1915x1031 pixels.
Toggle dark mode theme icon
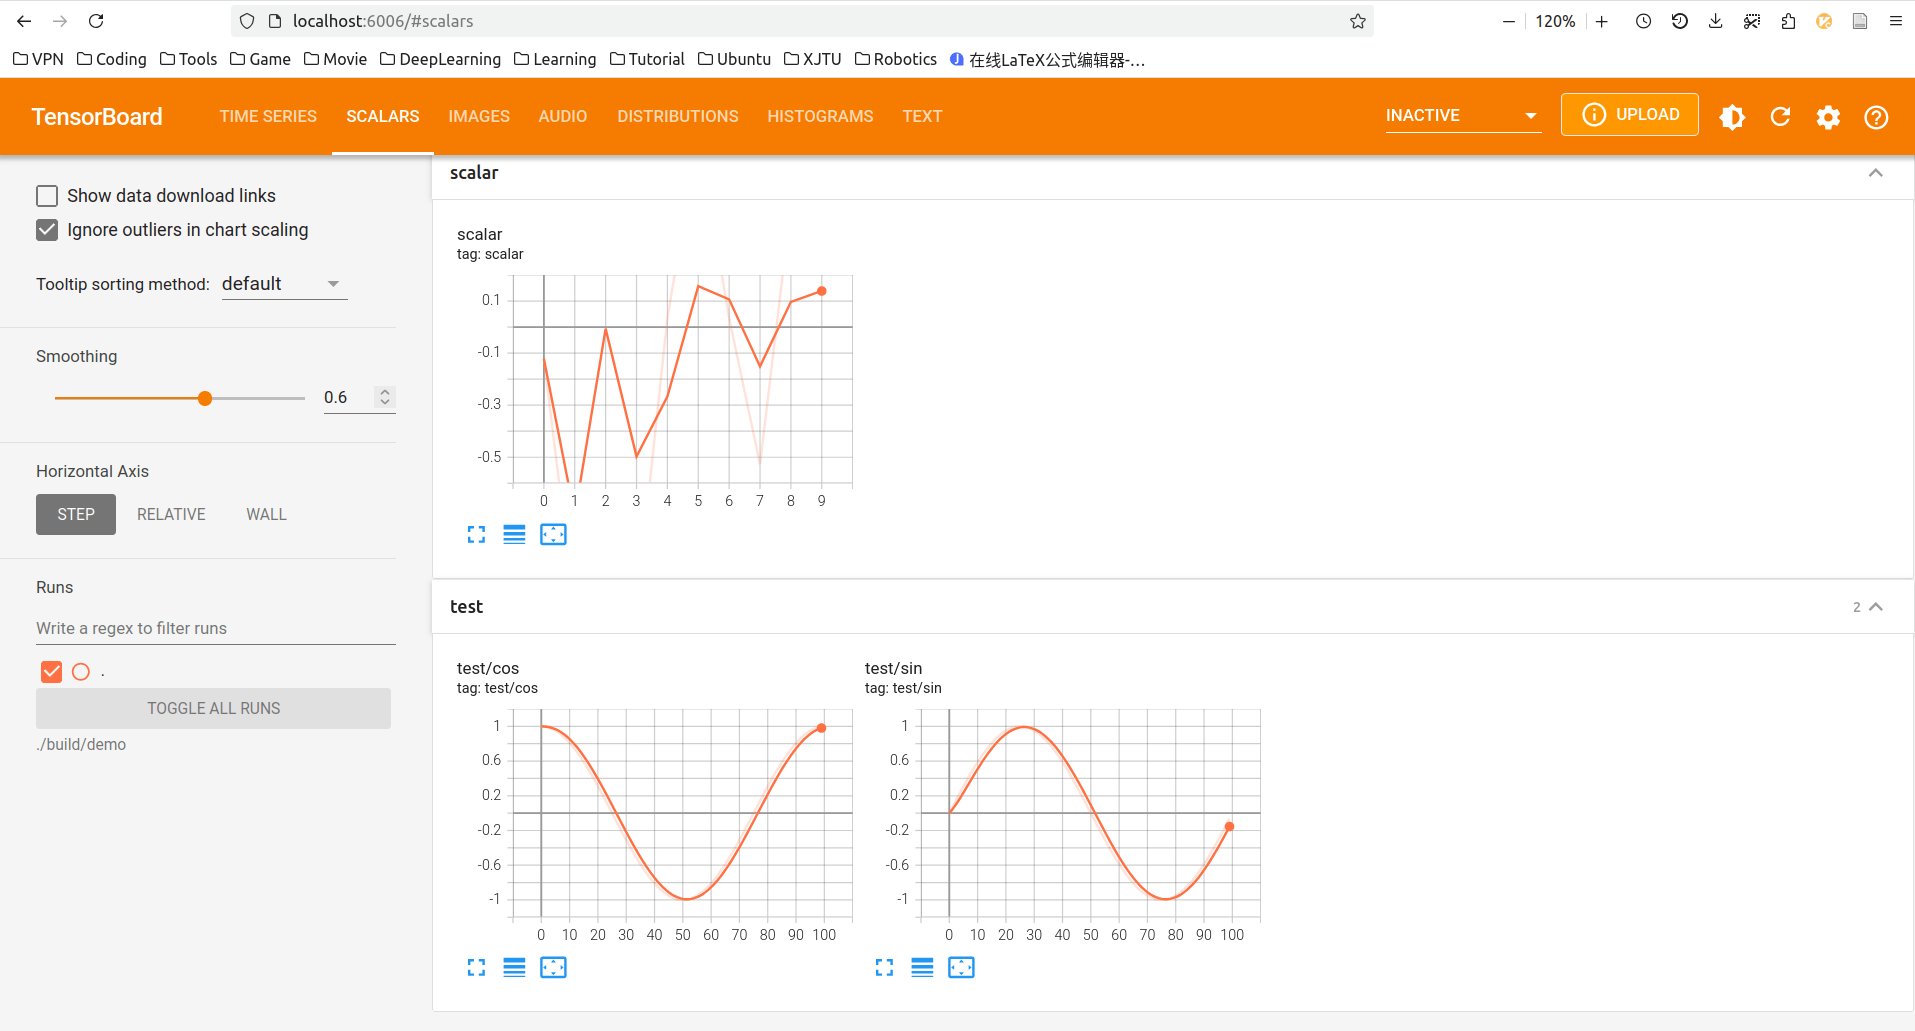[1732, 117]
